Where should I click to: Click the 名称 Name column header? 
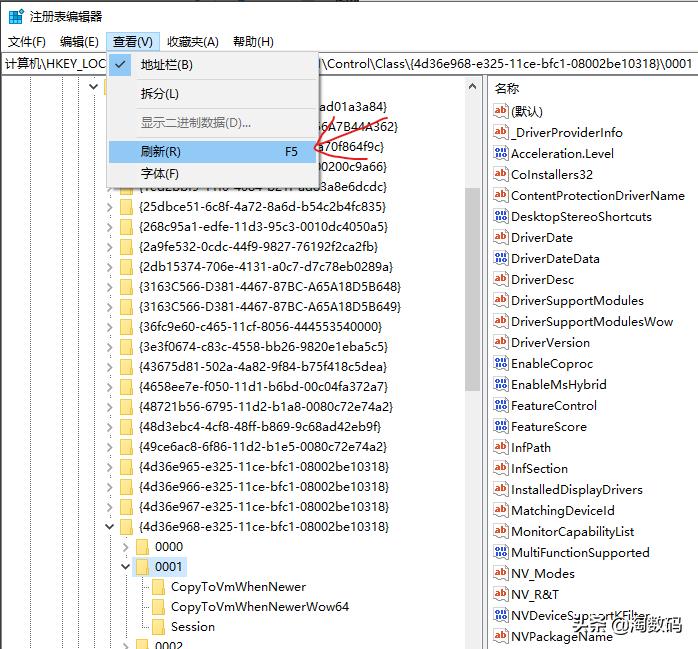click(507, 88)
